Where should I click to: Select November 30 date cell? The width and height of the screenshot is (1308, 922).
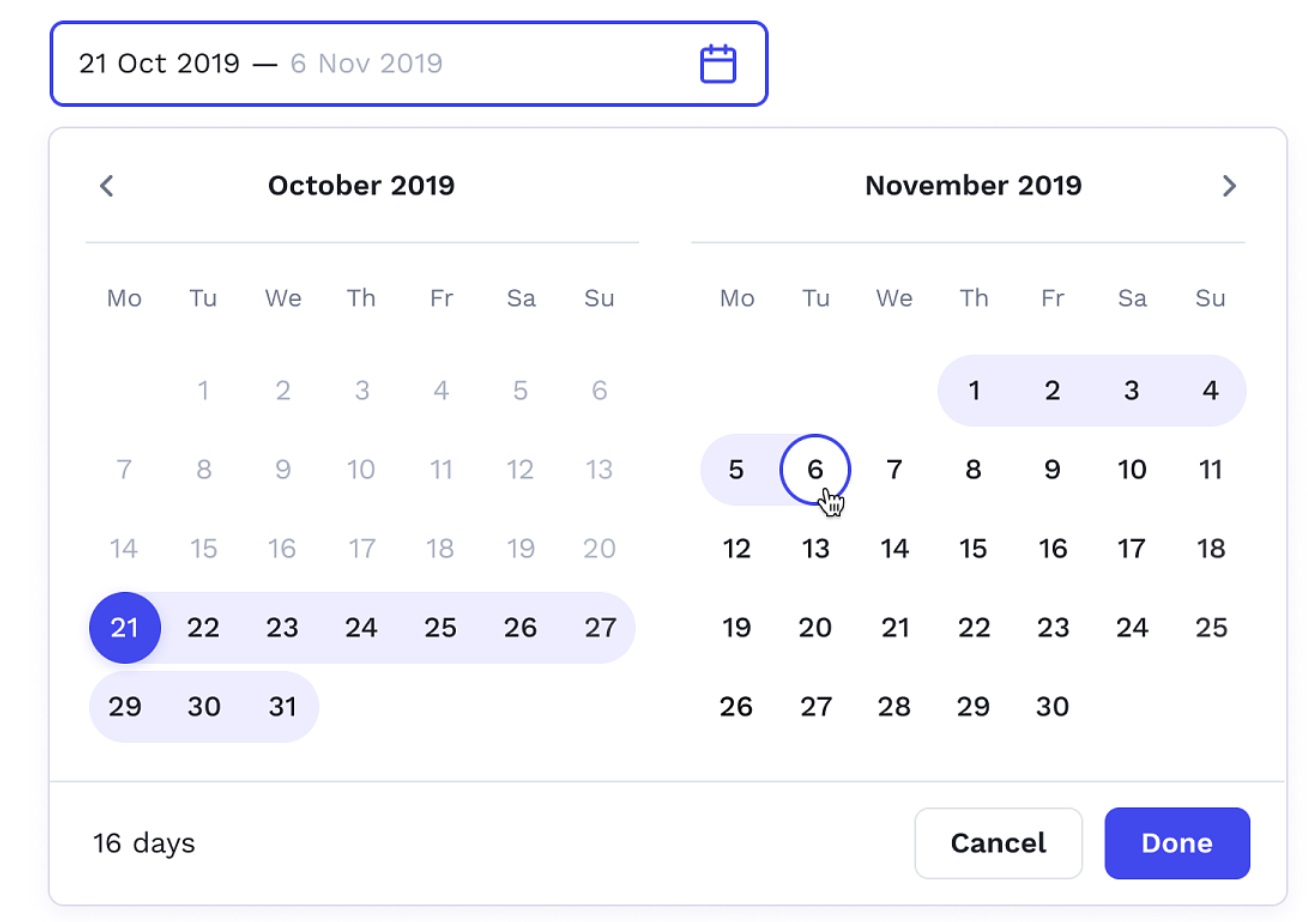(x=1052, y=707)
